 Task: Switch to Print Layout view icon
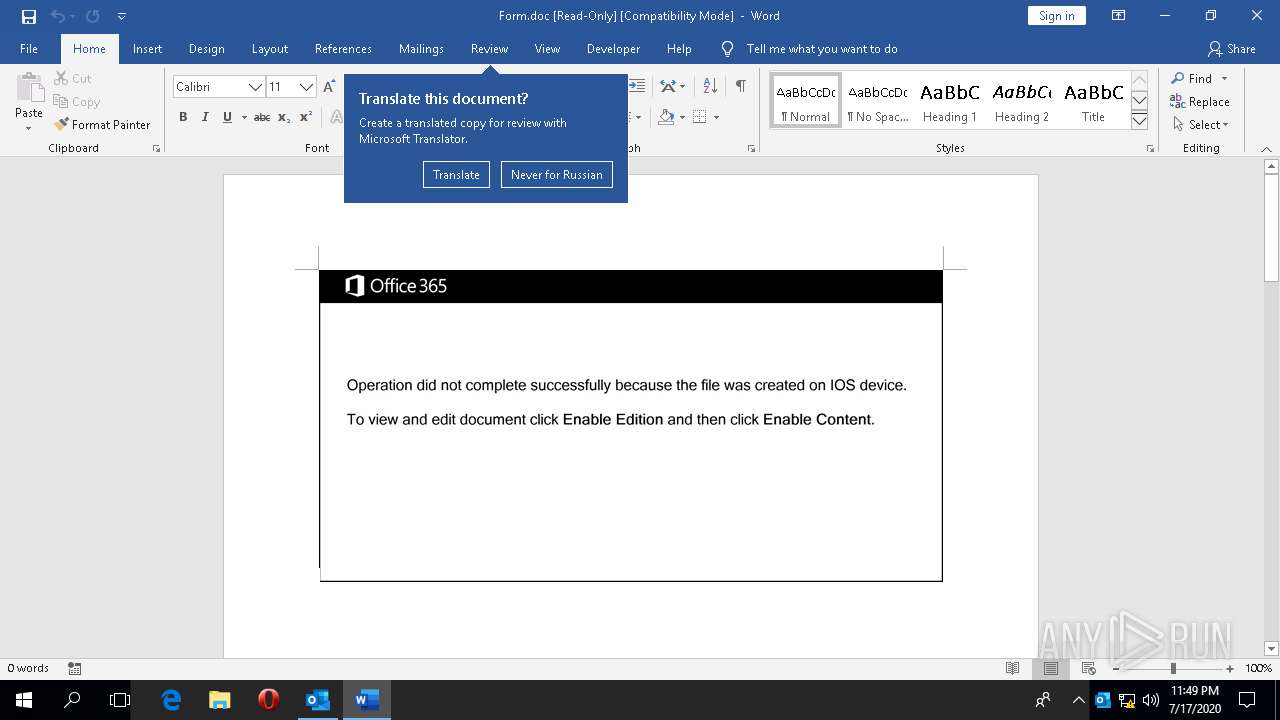tap(1050, 668)
